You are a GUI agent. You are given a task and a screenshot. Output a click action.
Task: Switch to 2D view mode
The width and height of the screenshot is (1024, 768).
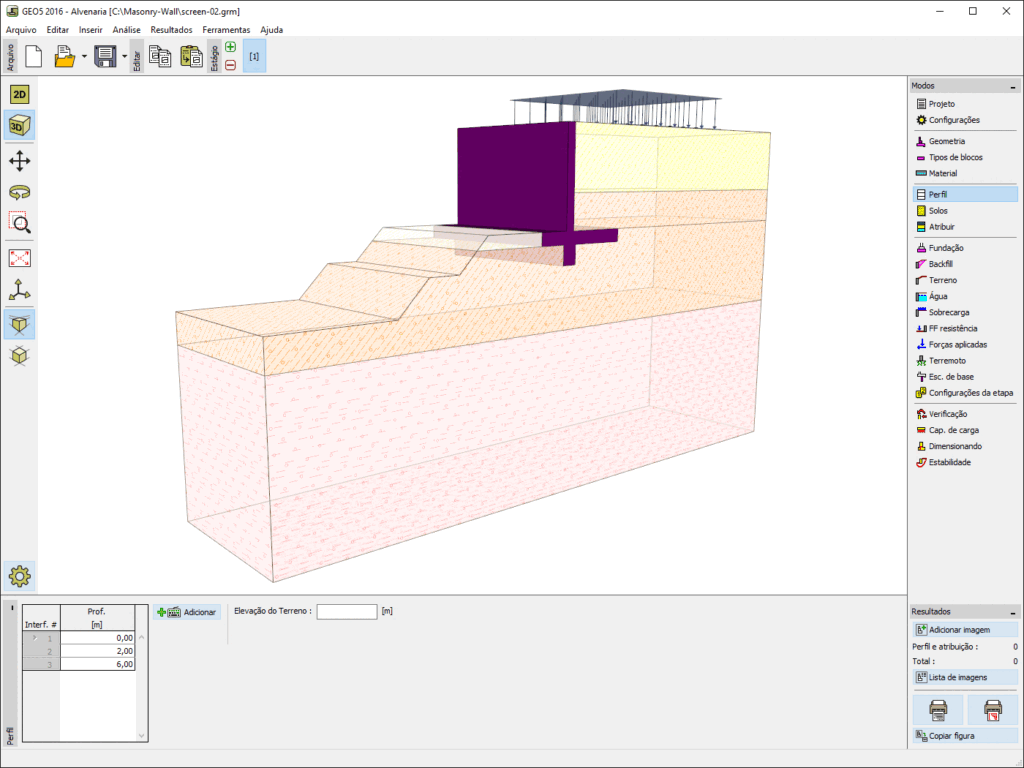coord(20,95)
